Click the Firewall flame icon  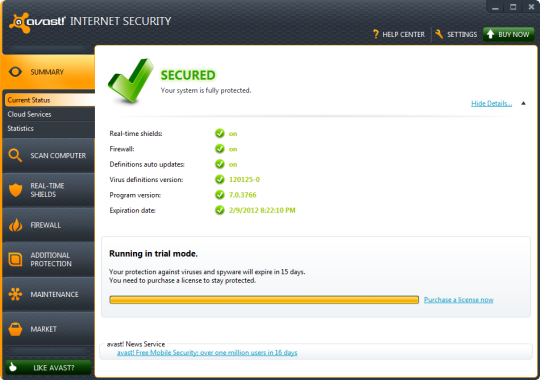(15, 225)
